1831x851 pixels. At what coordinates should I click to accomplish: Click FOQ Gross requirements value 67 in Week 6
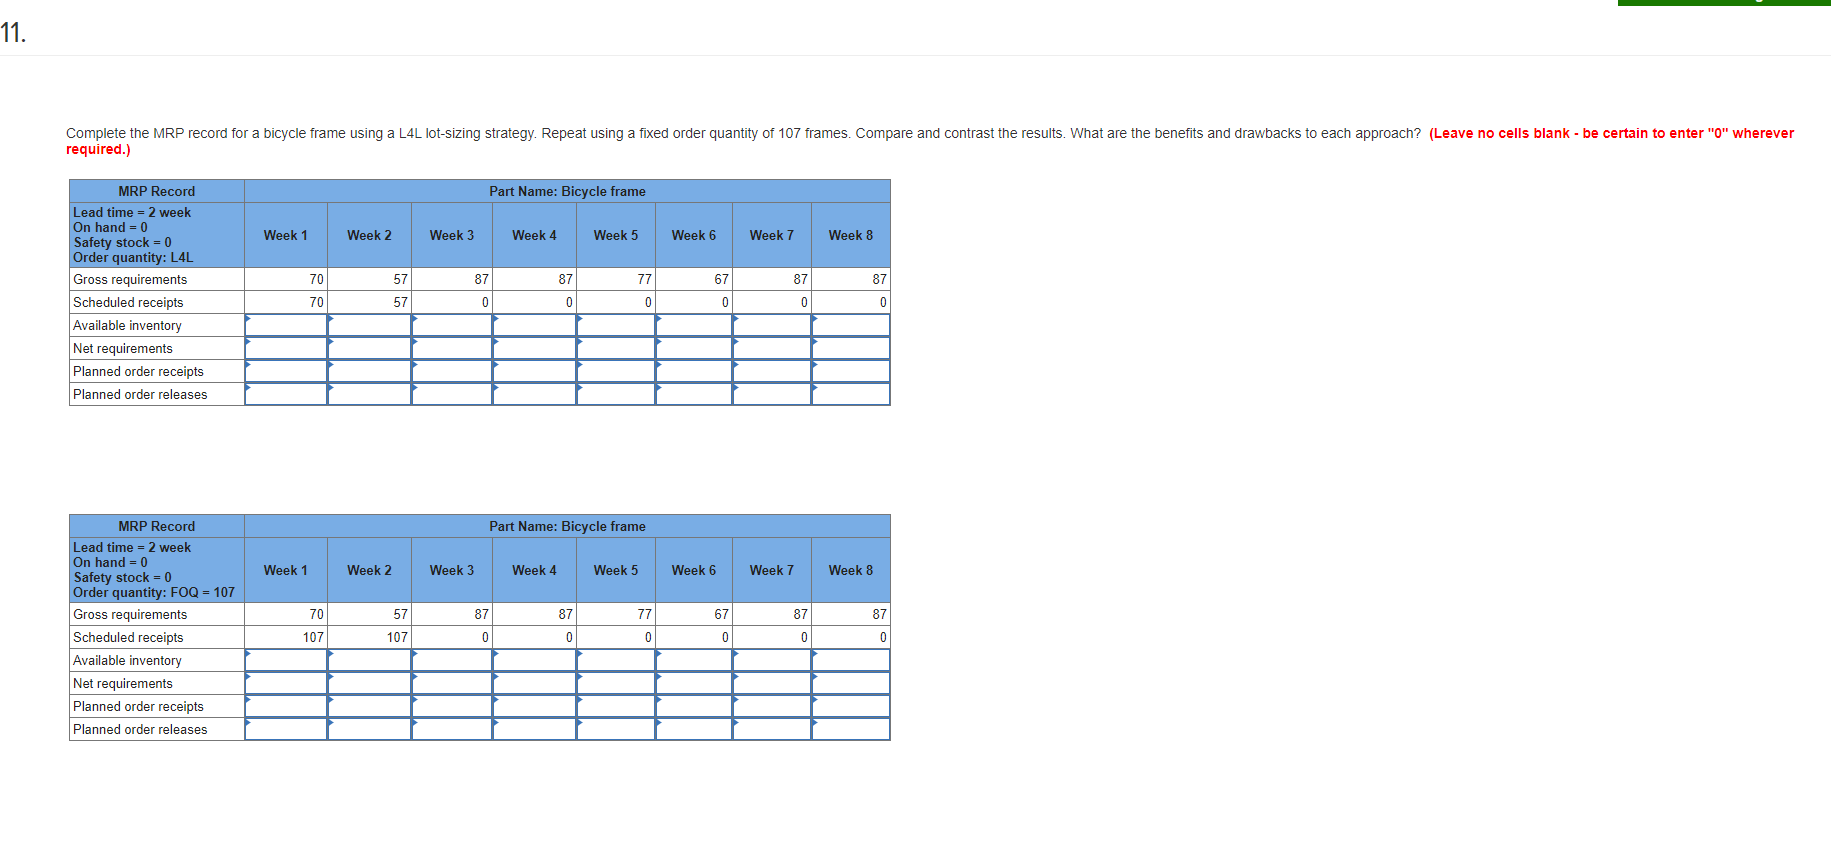721,614
